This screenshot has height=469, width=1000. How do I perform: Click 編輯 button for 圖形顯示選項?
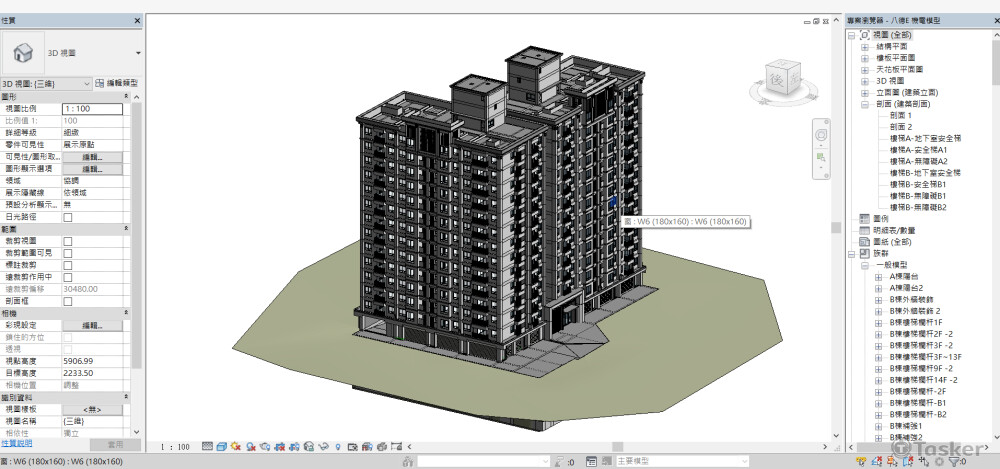coord(91,169)
